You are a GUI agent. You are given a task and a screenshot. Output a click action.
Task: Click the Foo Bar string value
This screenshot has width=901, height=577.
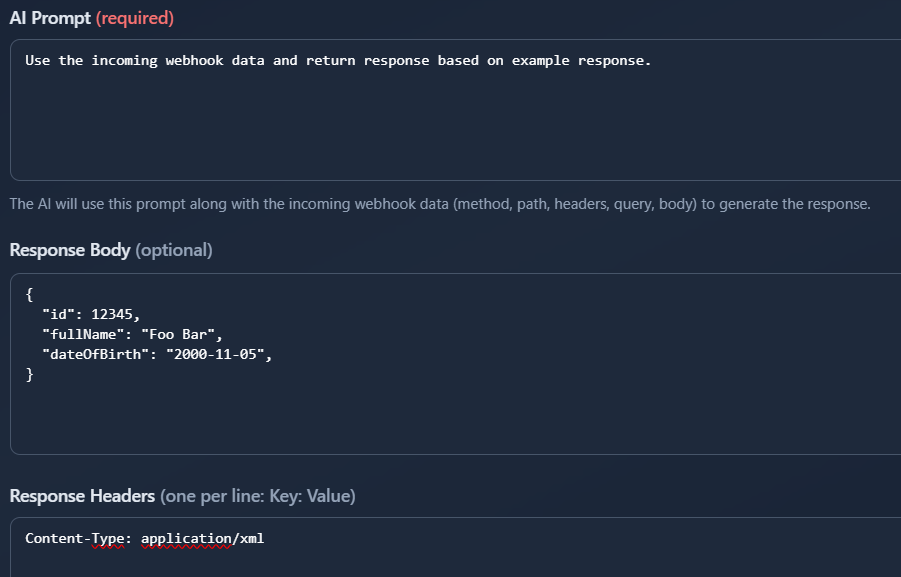[180, 334]
